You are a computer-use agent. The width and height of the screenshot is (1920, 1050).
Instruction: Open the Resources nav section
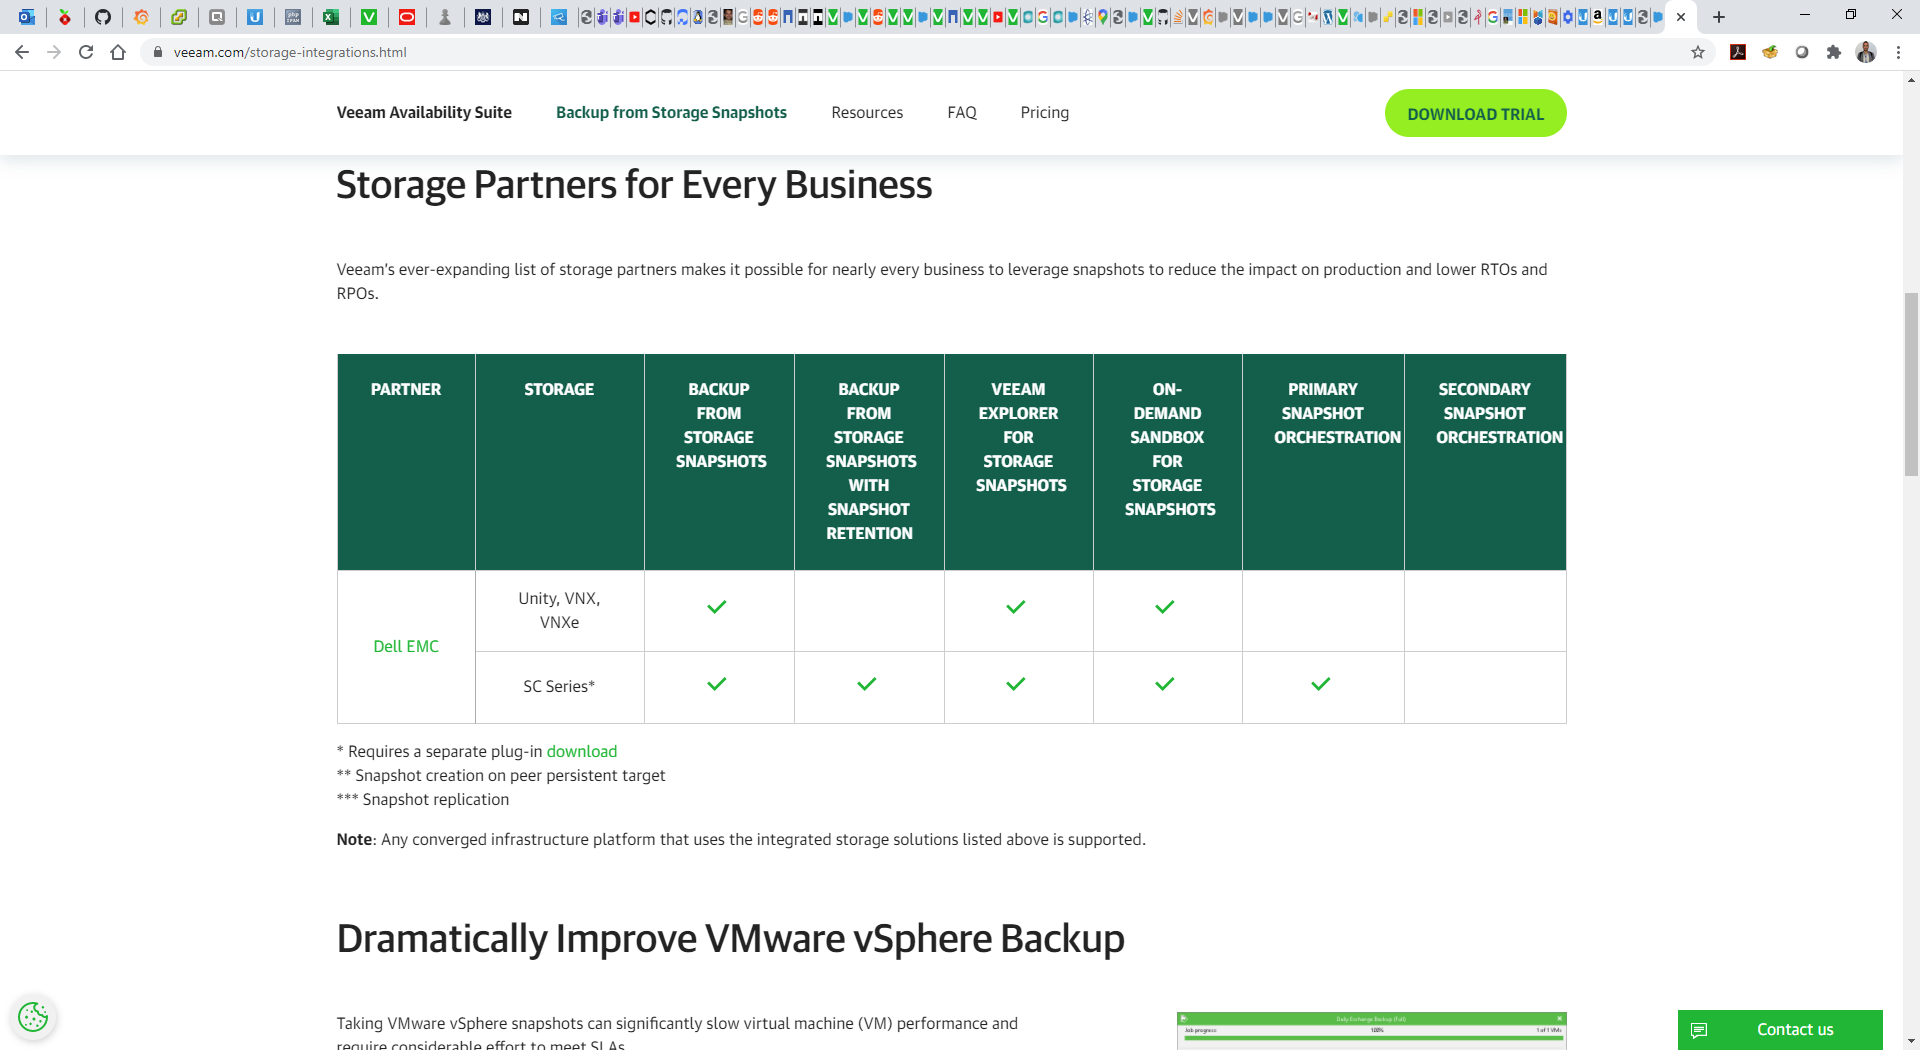click(x=867, y=113)
